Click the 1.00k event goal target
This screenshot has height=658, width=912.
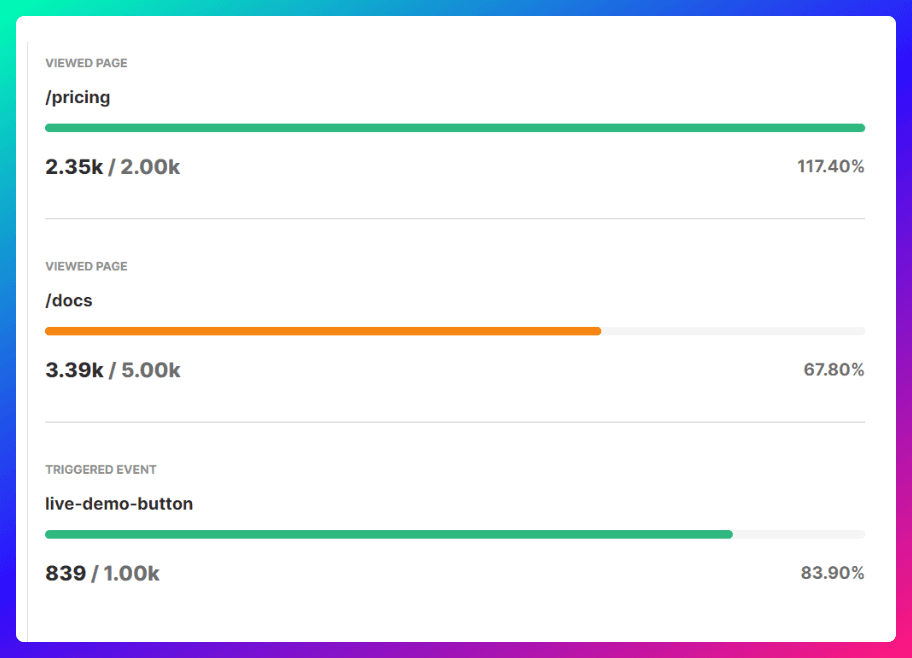click(131, 574)
